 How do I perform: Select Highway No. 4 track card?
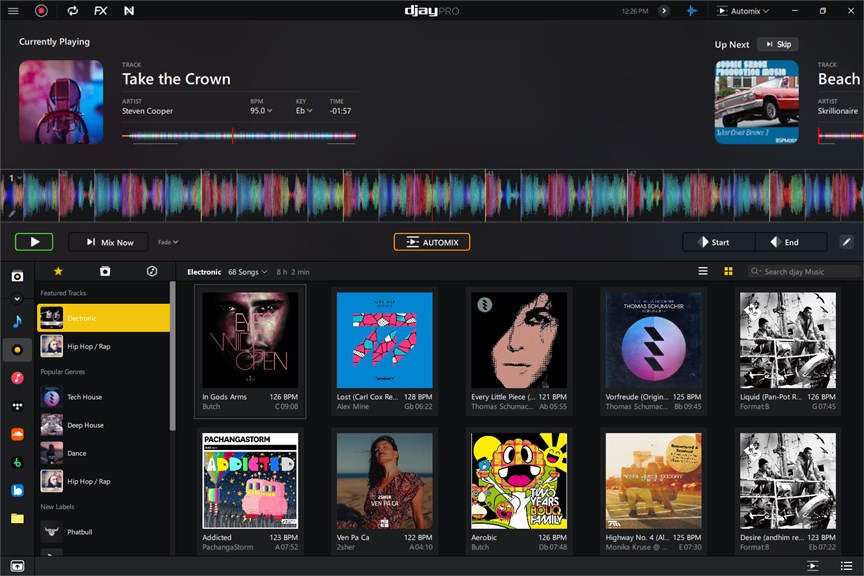(x=654, y=492)
